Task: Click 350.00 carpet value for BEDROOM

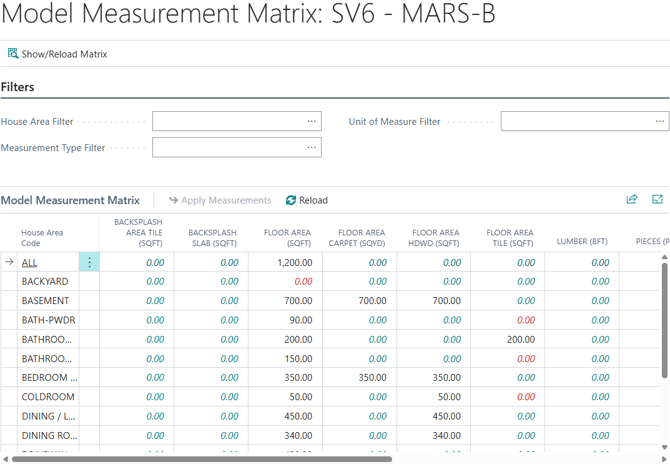Action: [x=373, y=377]
